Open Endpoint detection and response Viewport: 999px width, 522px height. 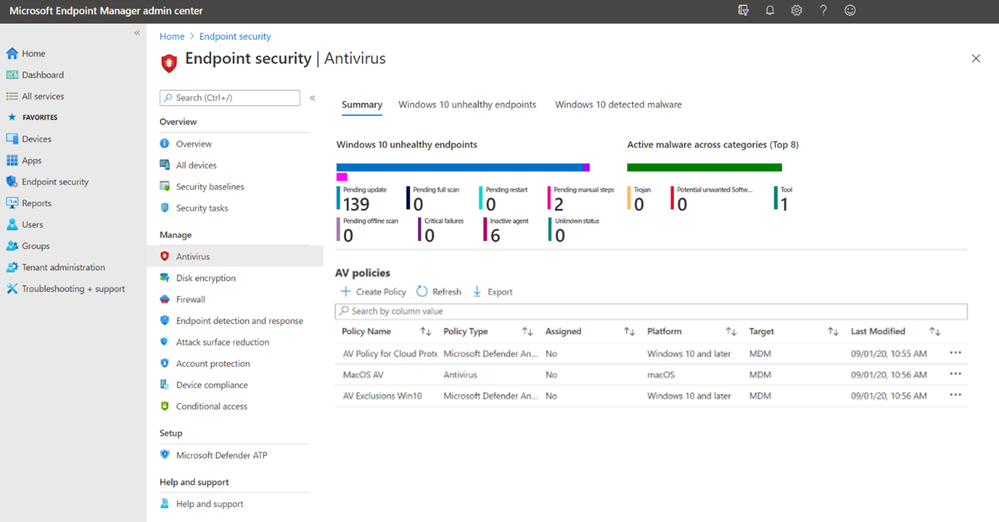(x=240, y=321)
